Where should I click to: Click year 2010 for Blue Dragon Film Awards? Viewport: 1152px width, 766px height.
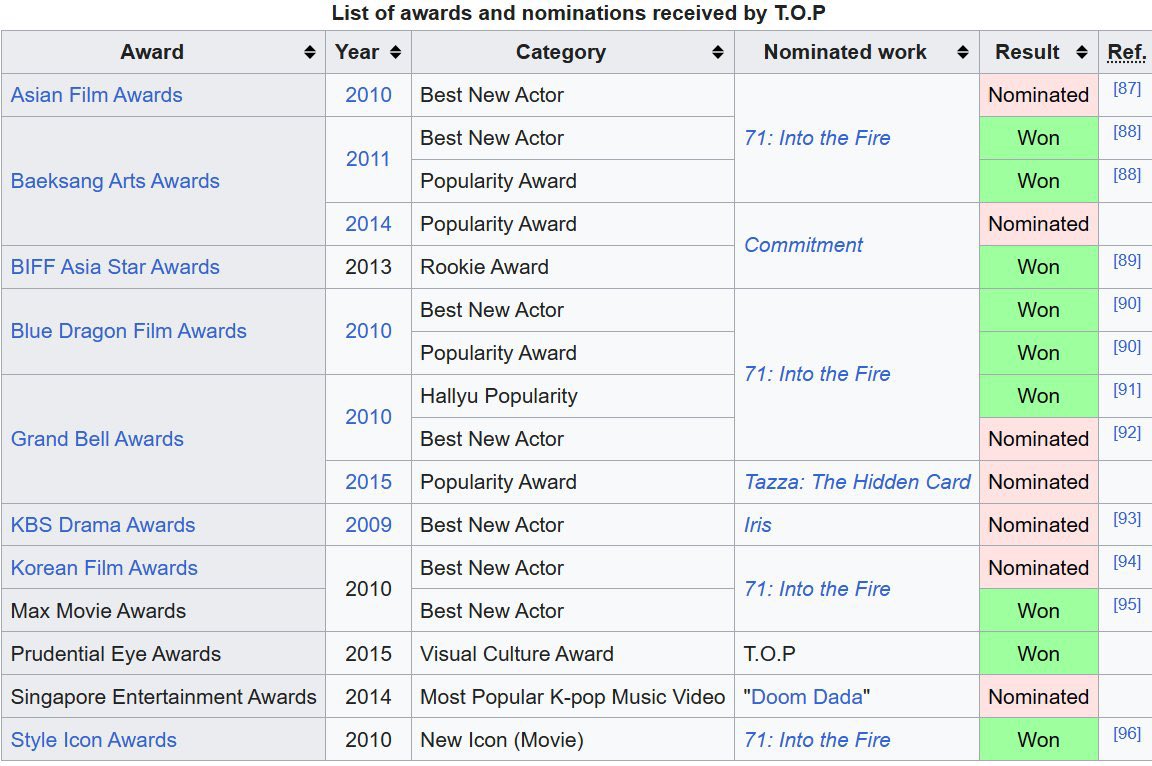[x=368, y=331]
